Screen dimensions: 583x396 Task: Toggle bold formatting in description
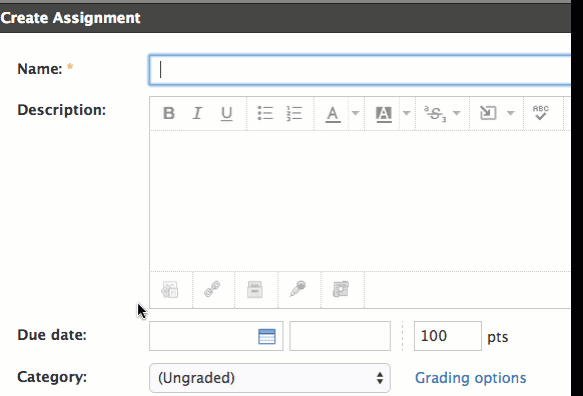pyautogui.click(x=169, y=113)
